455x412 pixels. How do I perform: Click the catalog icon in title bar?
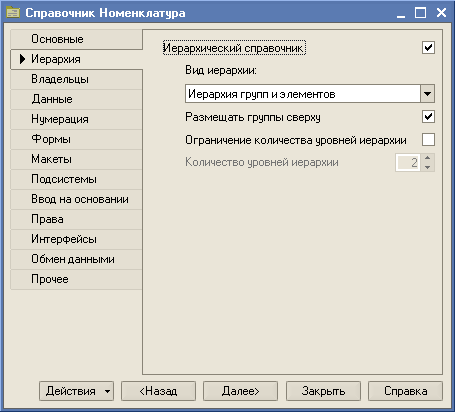click(13, 13)
